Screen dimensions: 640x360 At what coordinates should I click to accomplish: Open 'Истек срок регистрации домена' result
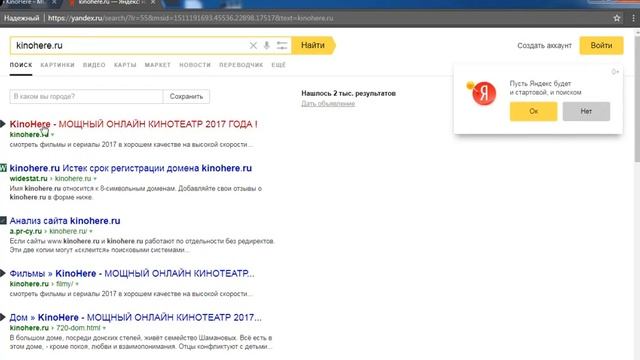(x=131, y=168)
